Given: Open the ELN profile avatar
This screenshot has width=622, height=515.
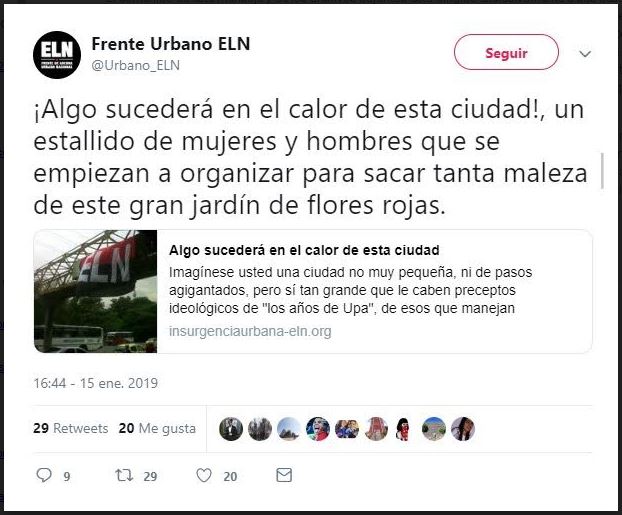Looking at the screenshot, I should click(57, 55).
